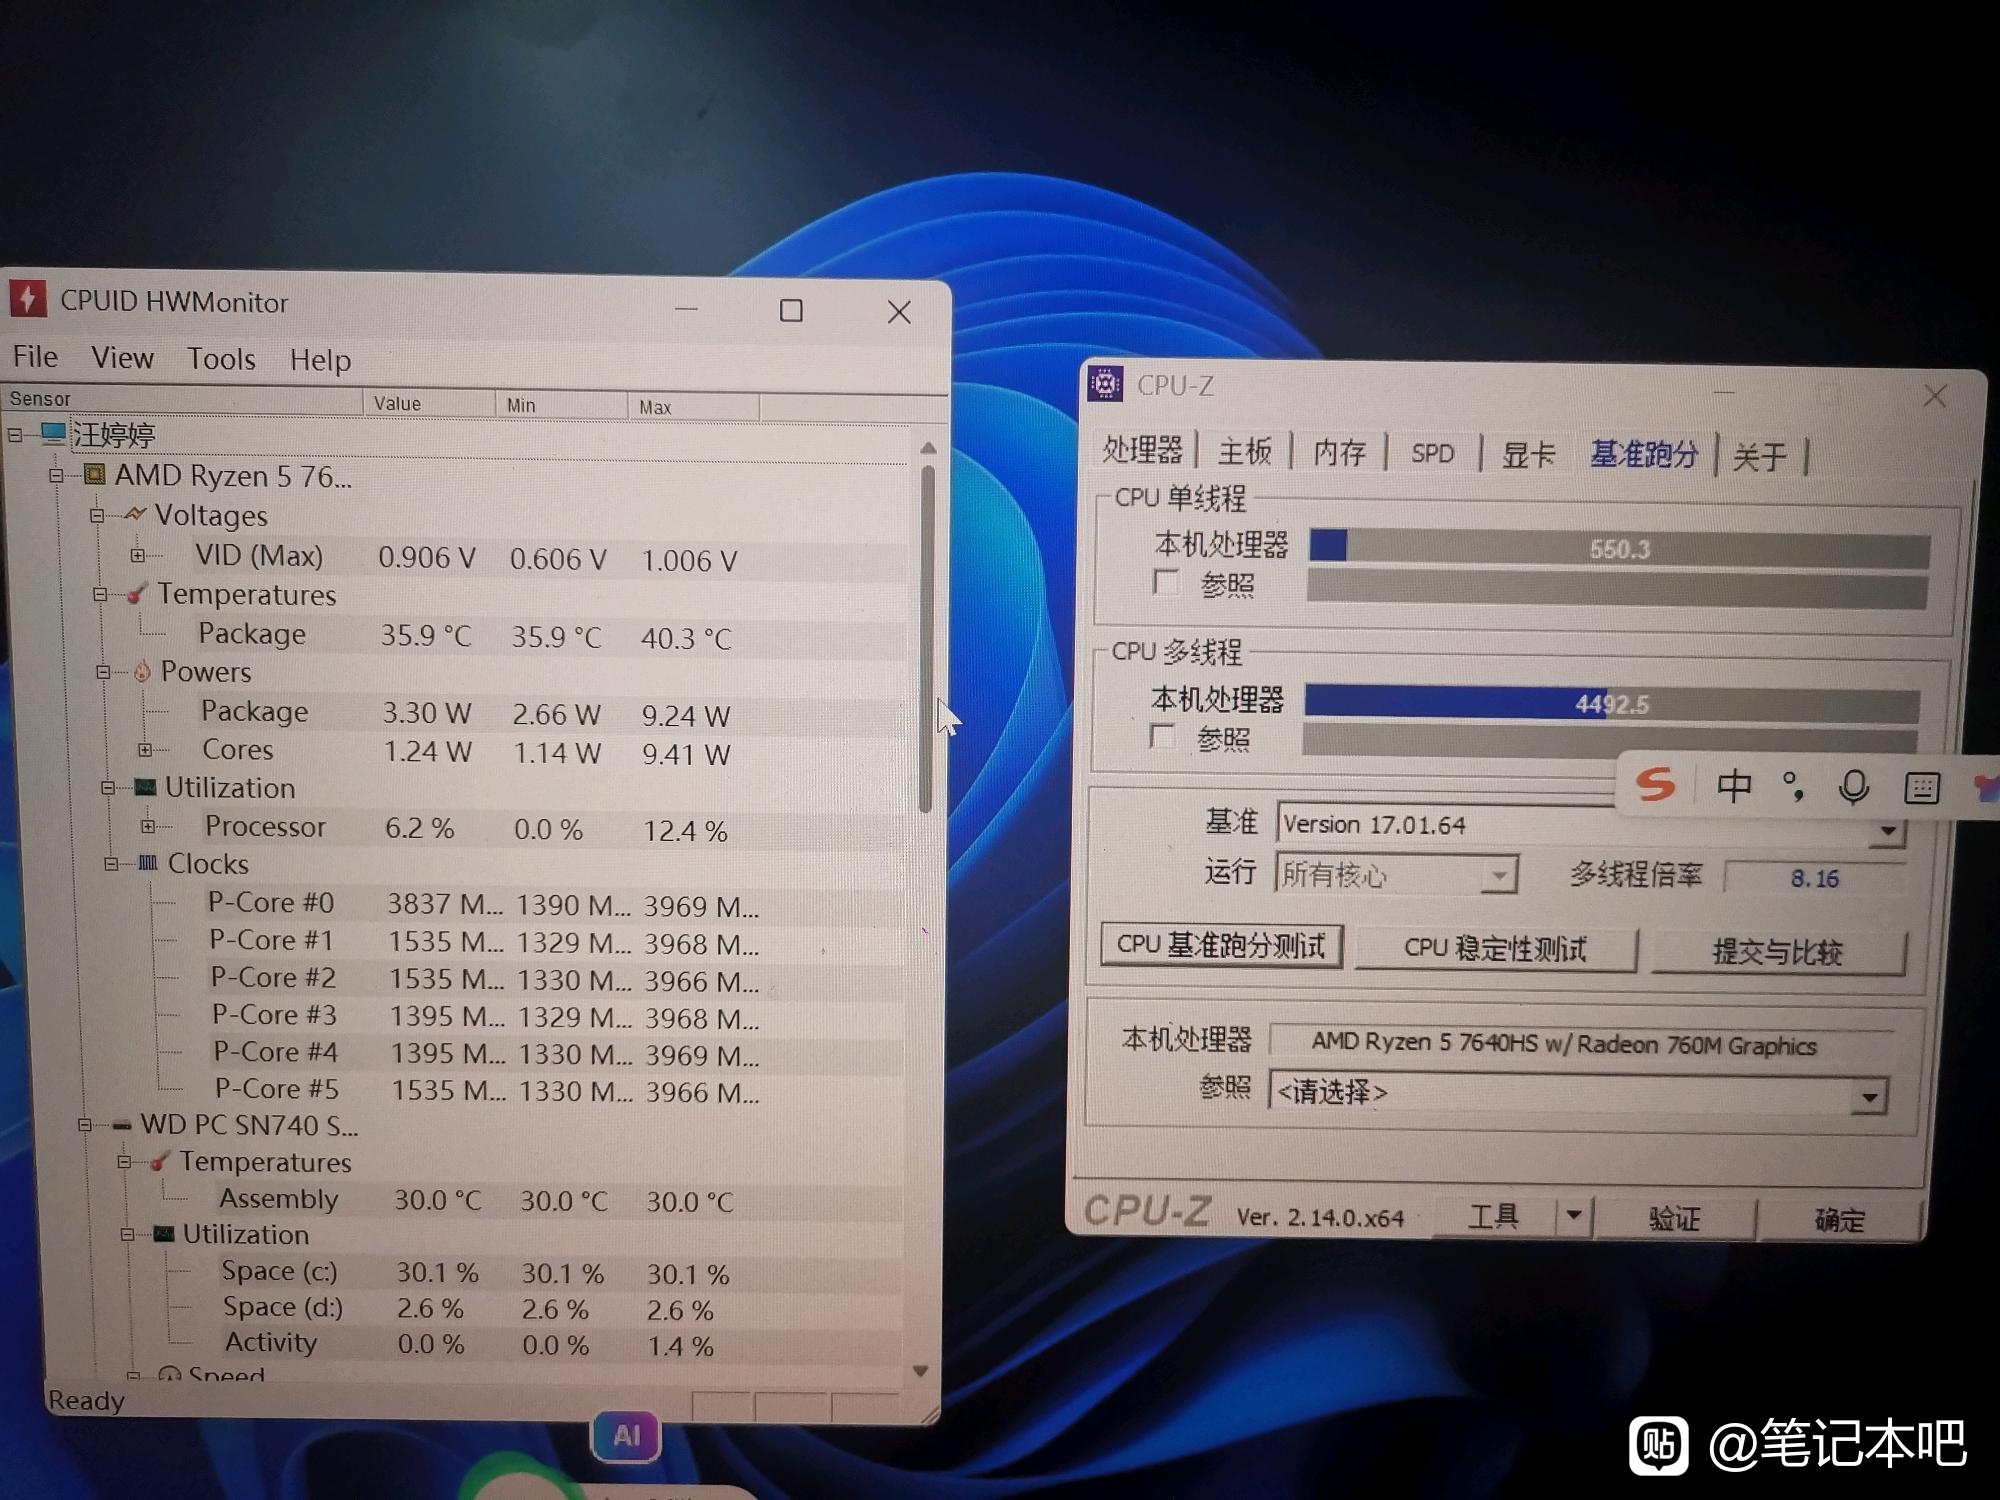
Task: Click the multi-thread 4492.5 score bar
Action: point(1611,703)
